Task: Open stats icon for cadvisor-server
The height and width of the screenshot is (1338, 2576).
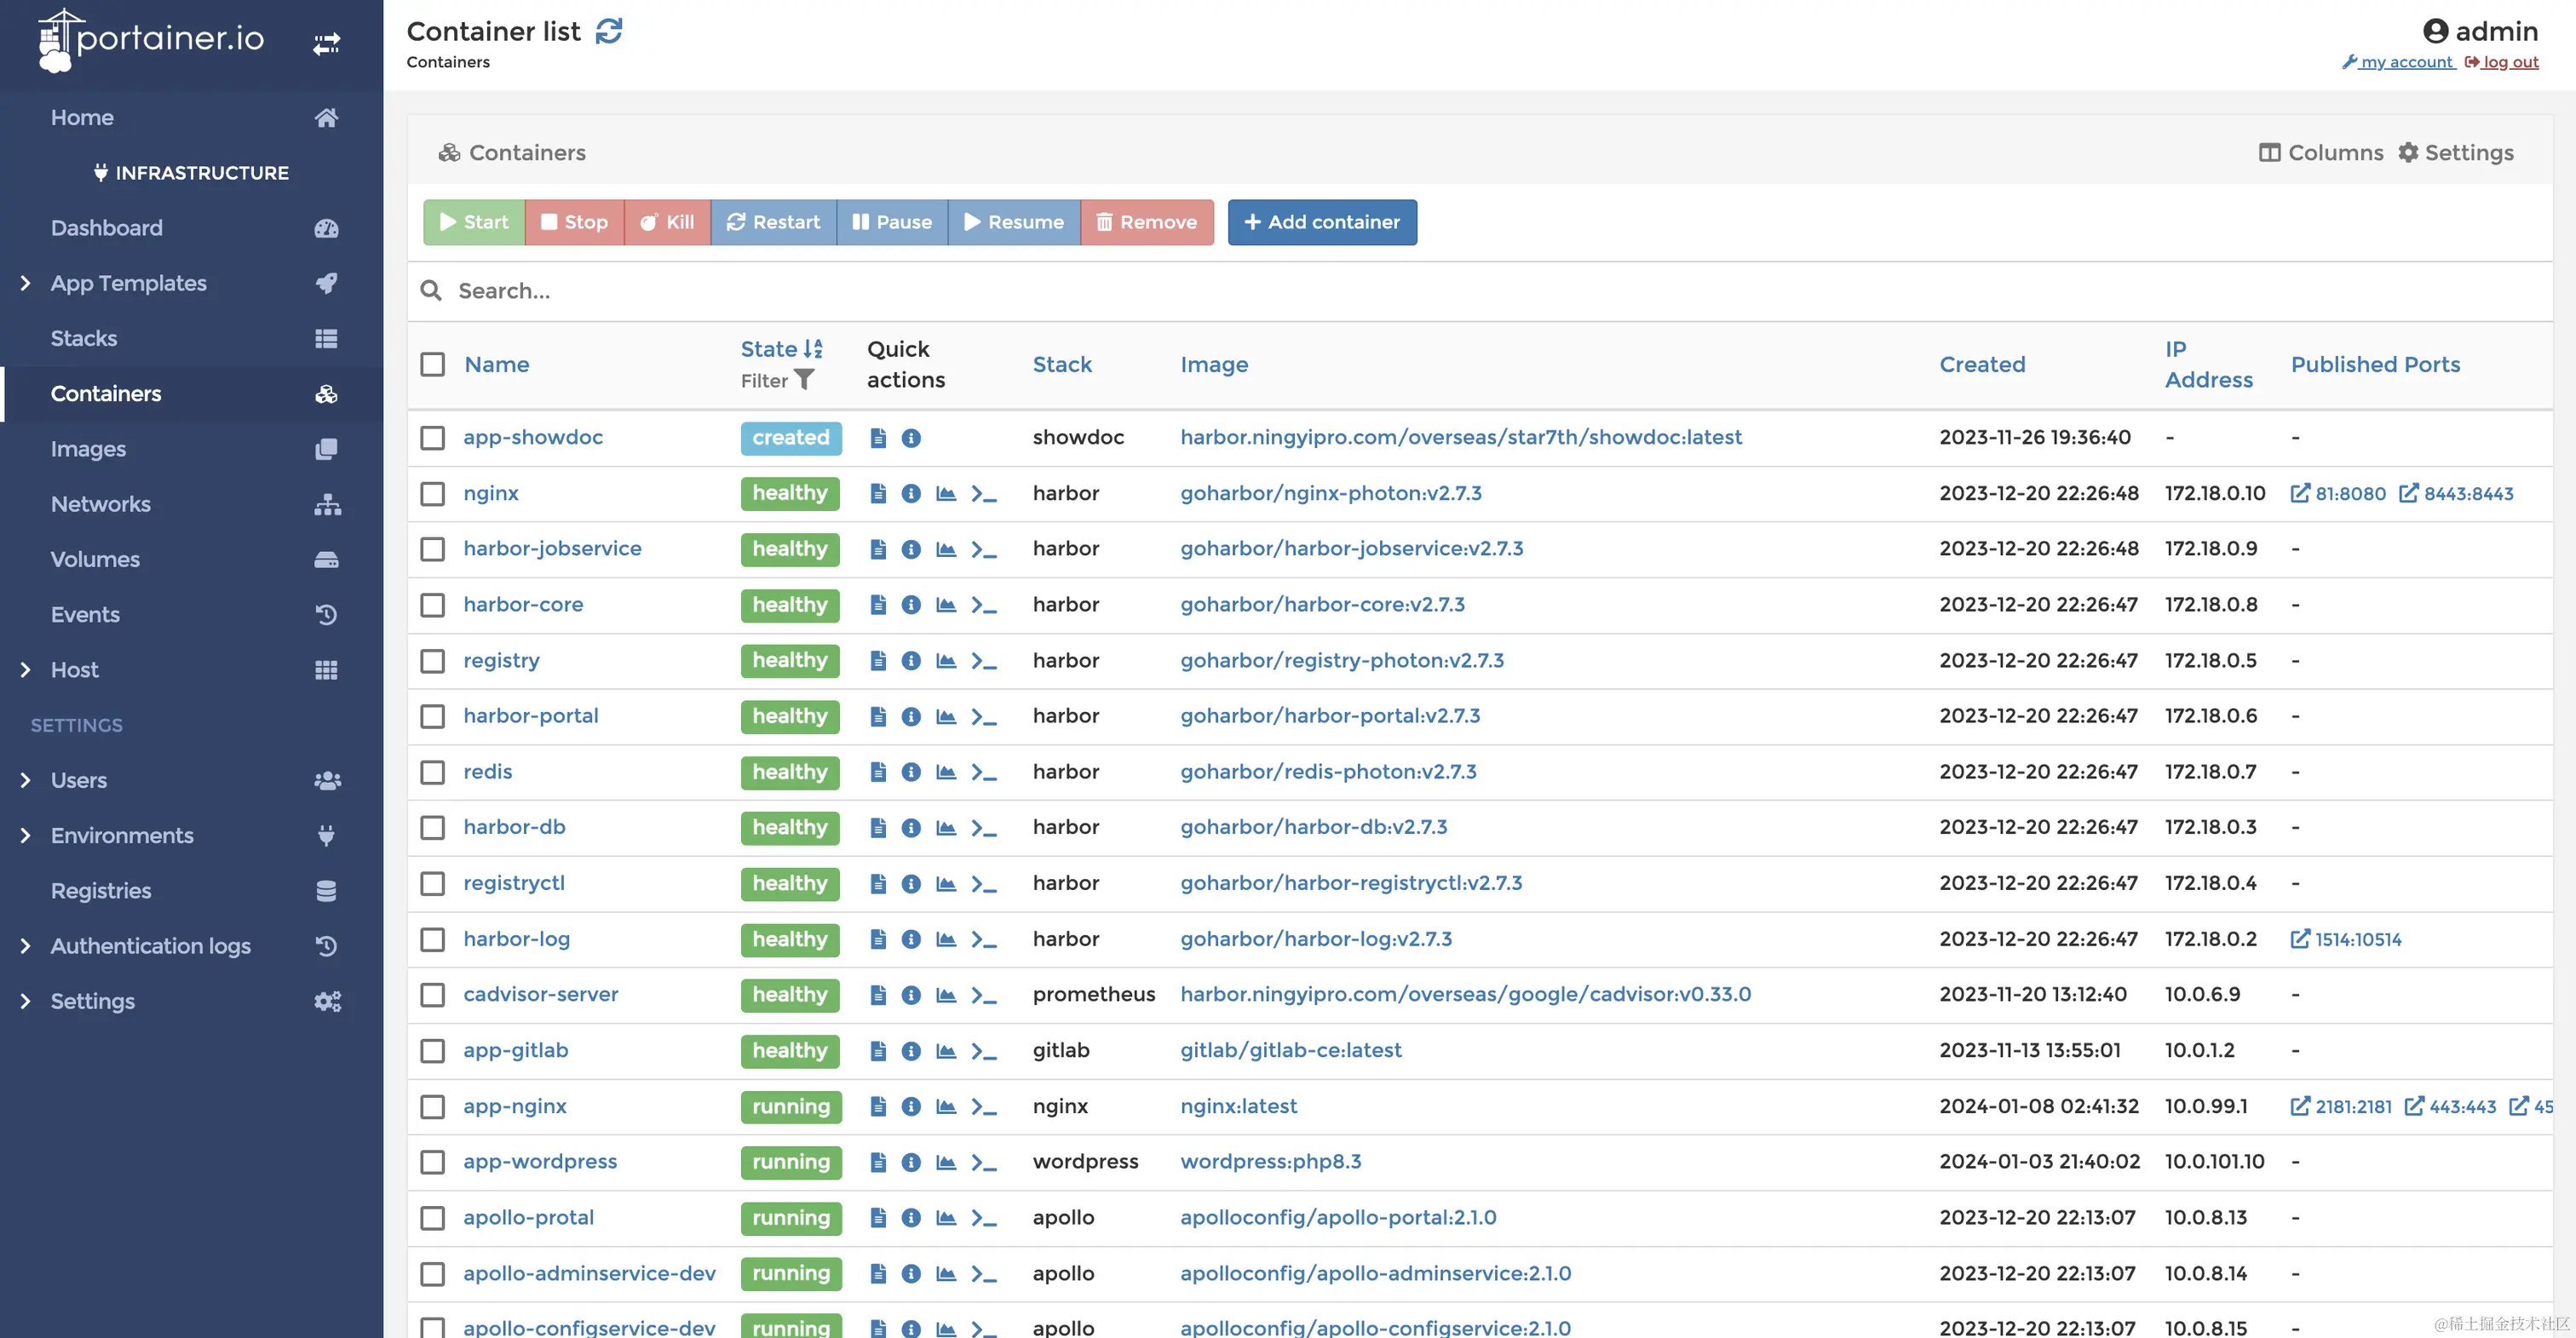Action: click(946, 995)
